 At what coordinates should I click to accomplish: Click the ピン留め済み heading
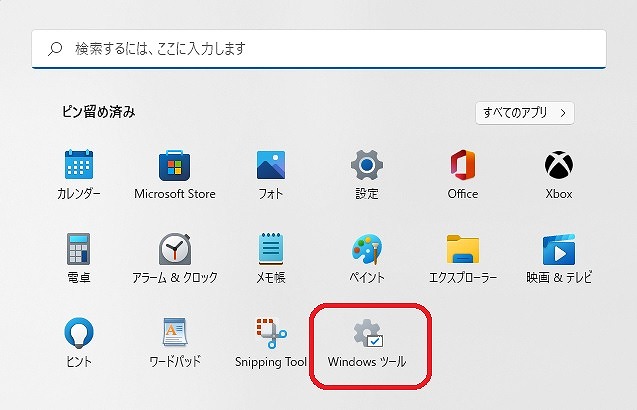tap(99, 112)
